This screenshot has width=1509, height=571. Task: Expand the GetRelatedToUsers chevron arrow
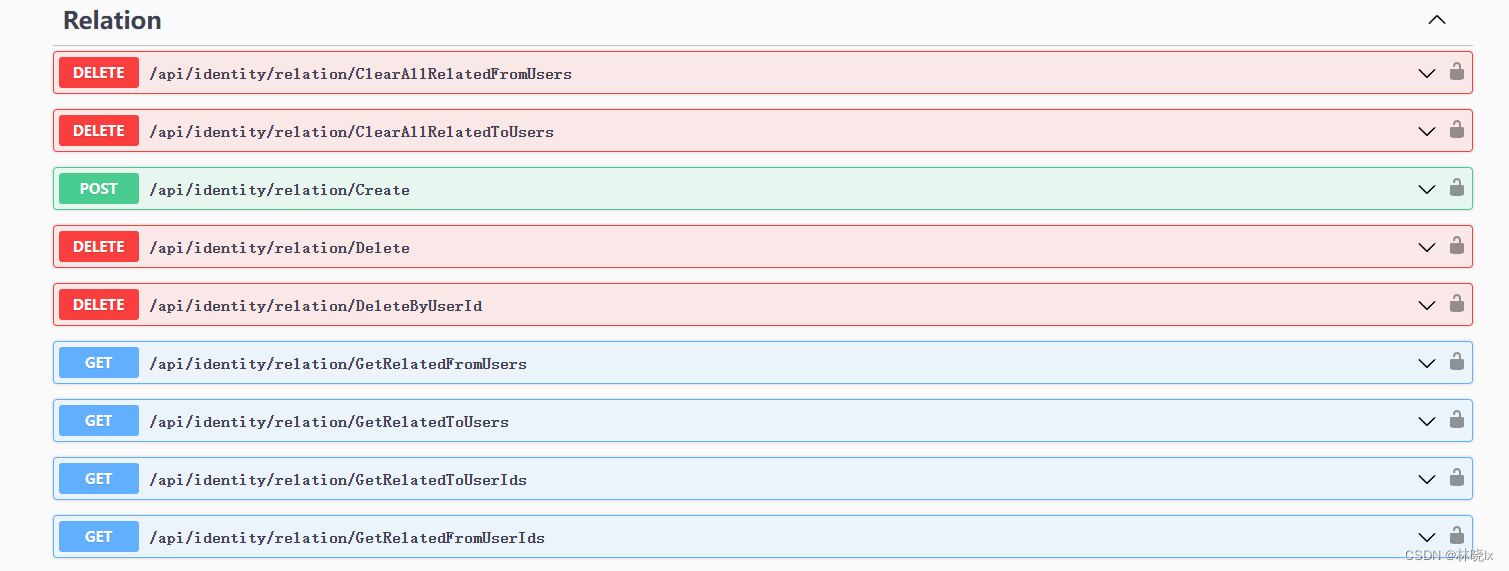[x=1427, y=421]
